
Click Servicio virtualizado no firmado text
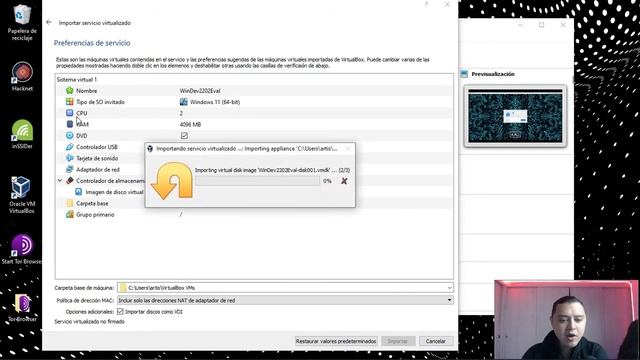click(x=89, y=322)
